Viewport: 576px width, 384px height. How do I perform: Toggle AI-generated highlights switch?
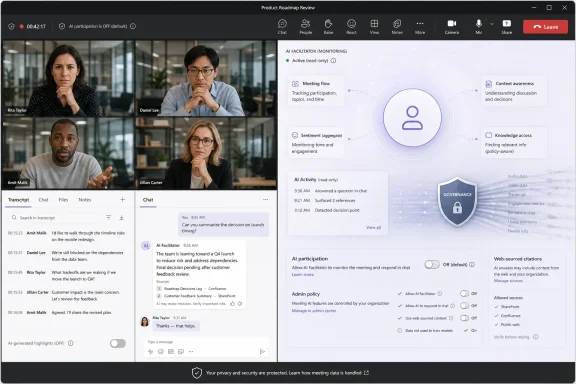118,343
